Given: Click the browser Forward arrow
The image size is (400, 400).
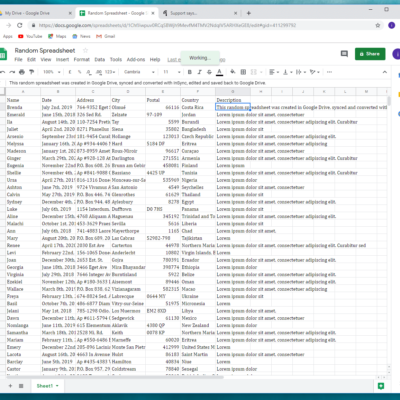Looking at the screenshot, I should click(8, 25).
